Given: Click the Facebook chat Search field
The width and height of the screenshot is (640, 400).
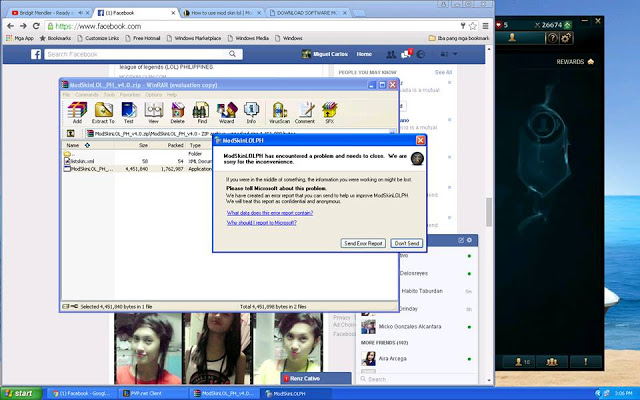Looking at the screenshot, I should tap(416, 379).
